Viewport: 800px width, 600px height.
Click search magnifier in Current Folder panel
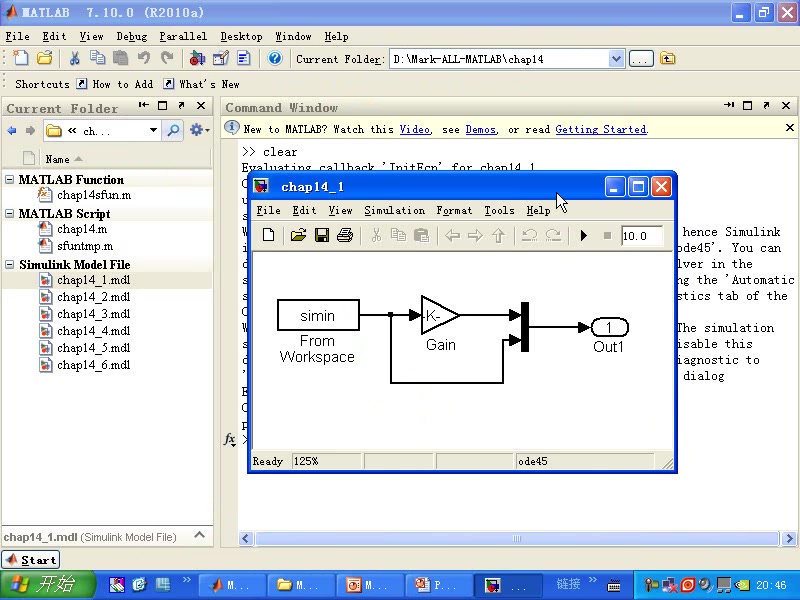pyautogui.click(x=173, y=131)
